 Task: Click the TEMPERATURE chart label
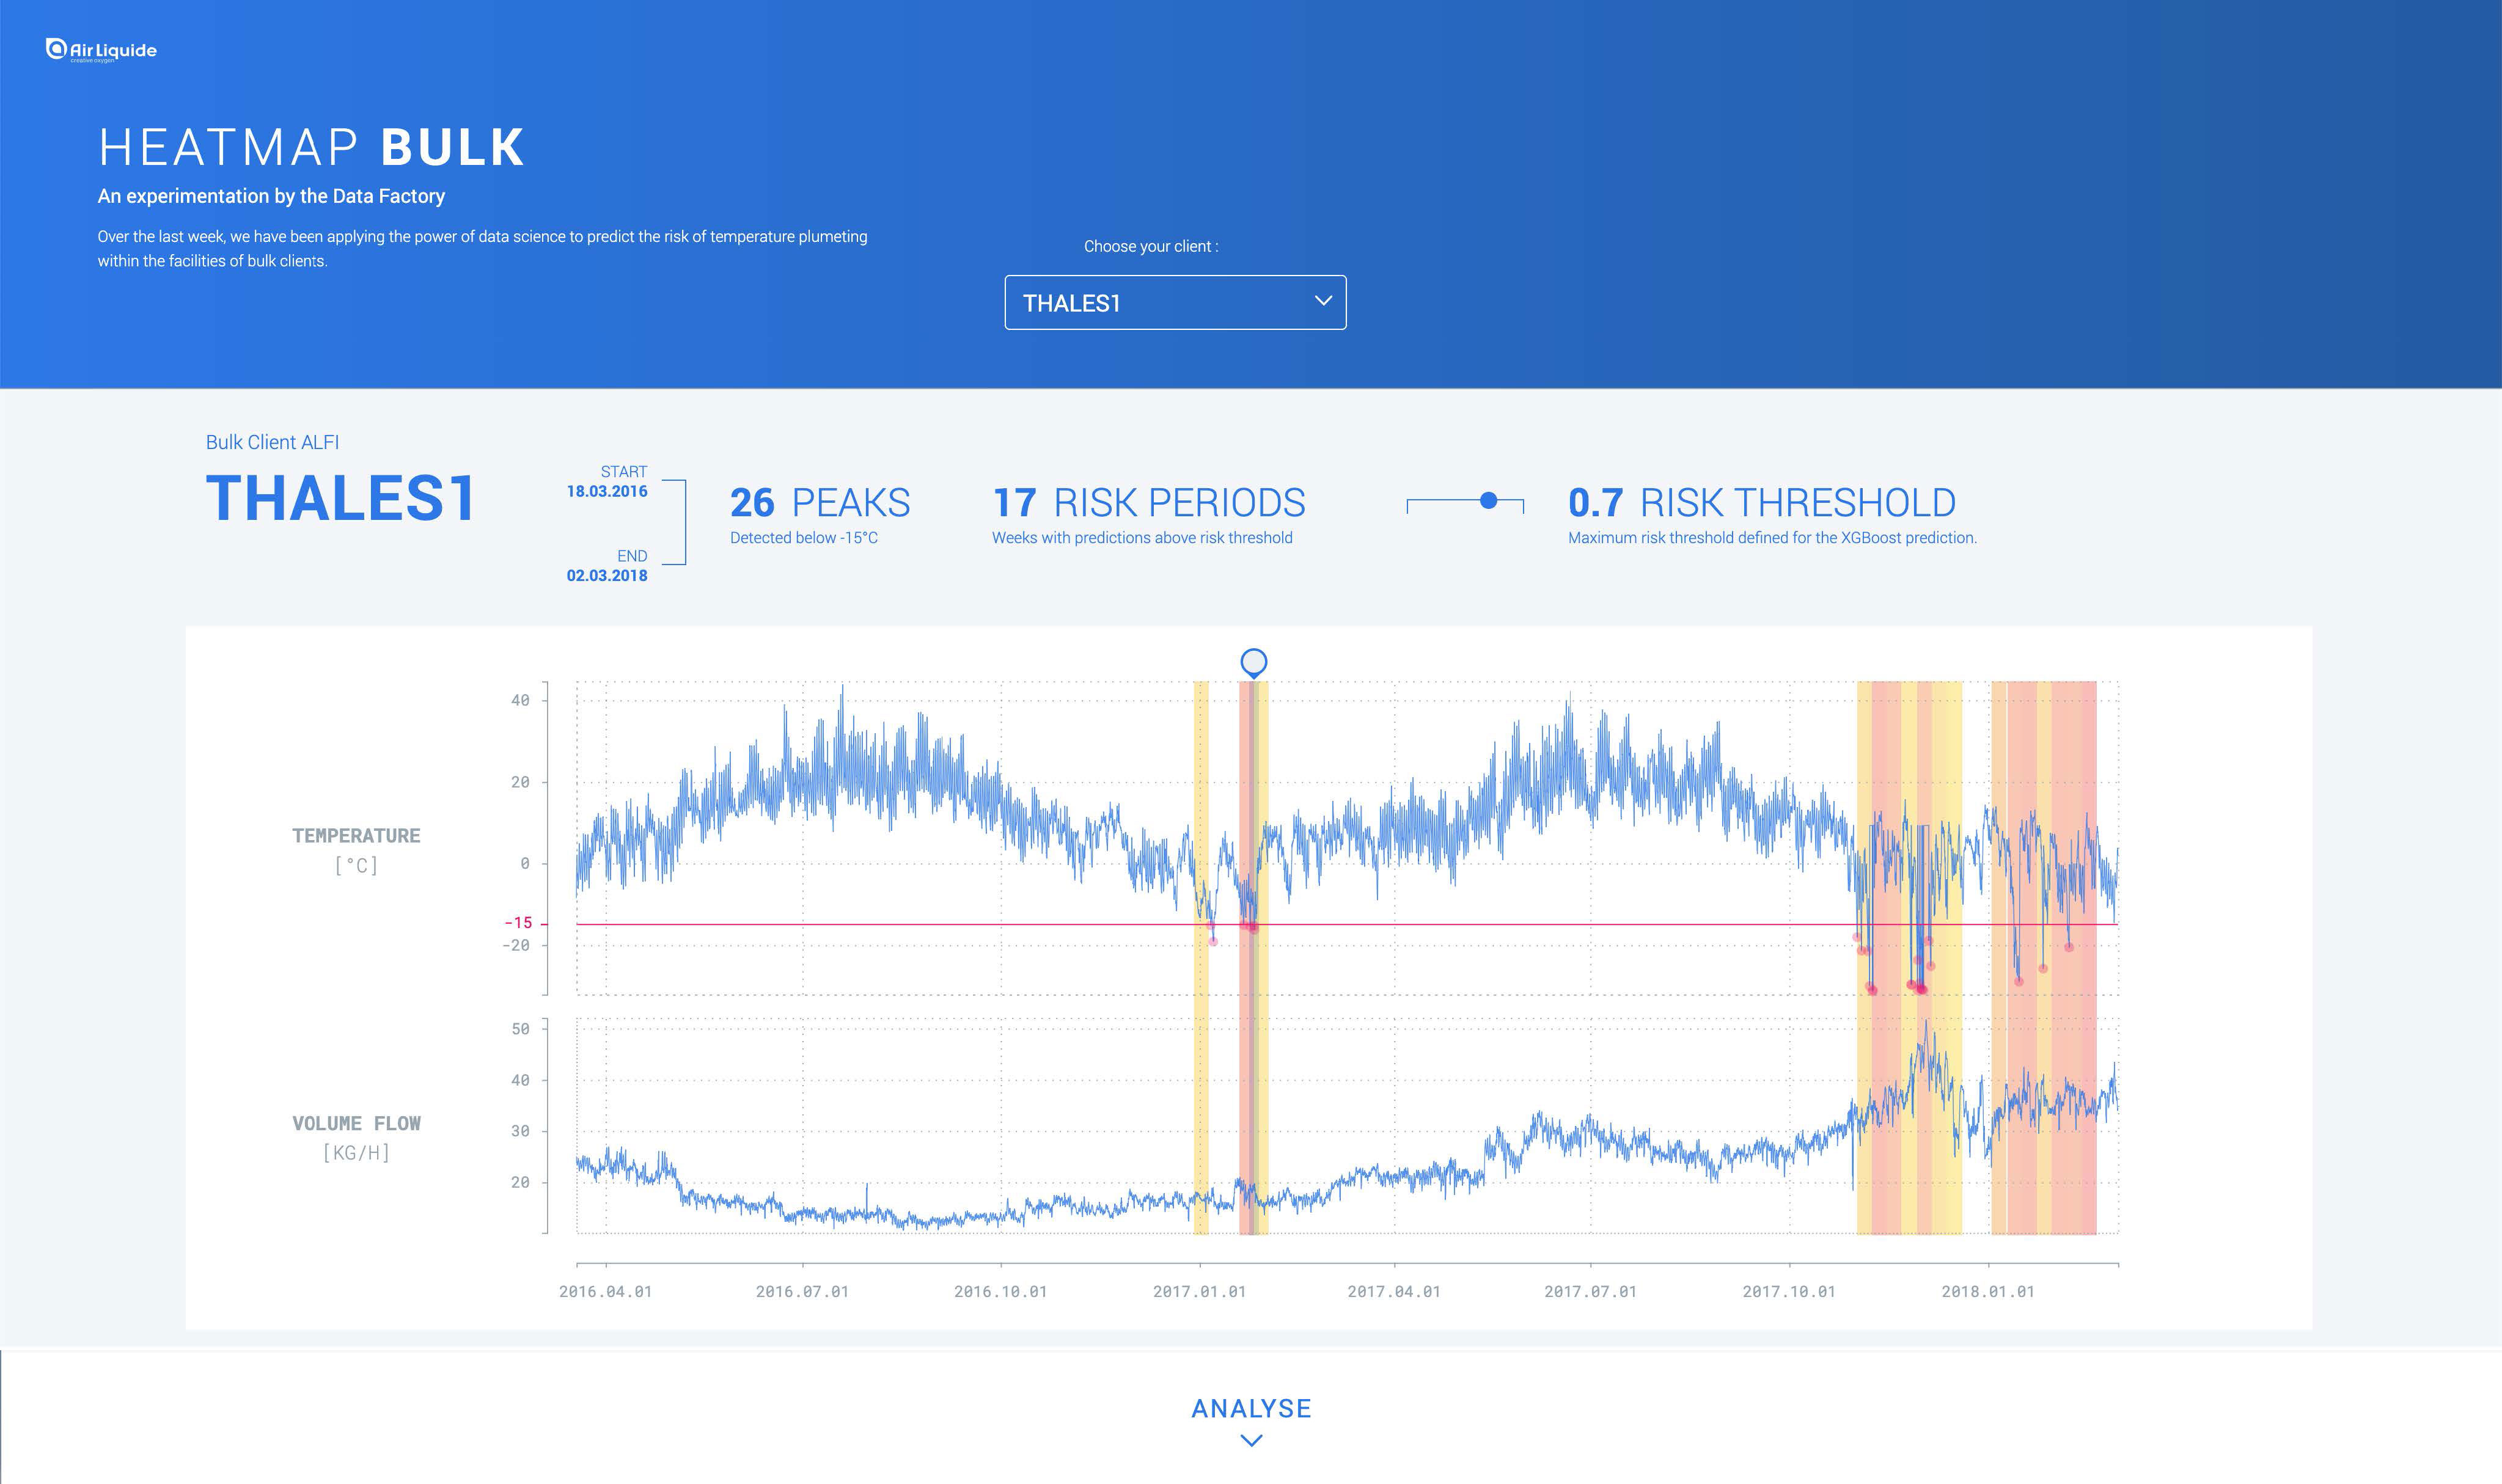356,835
